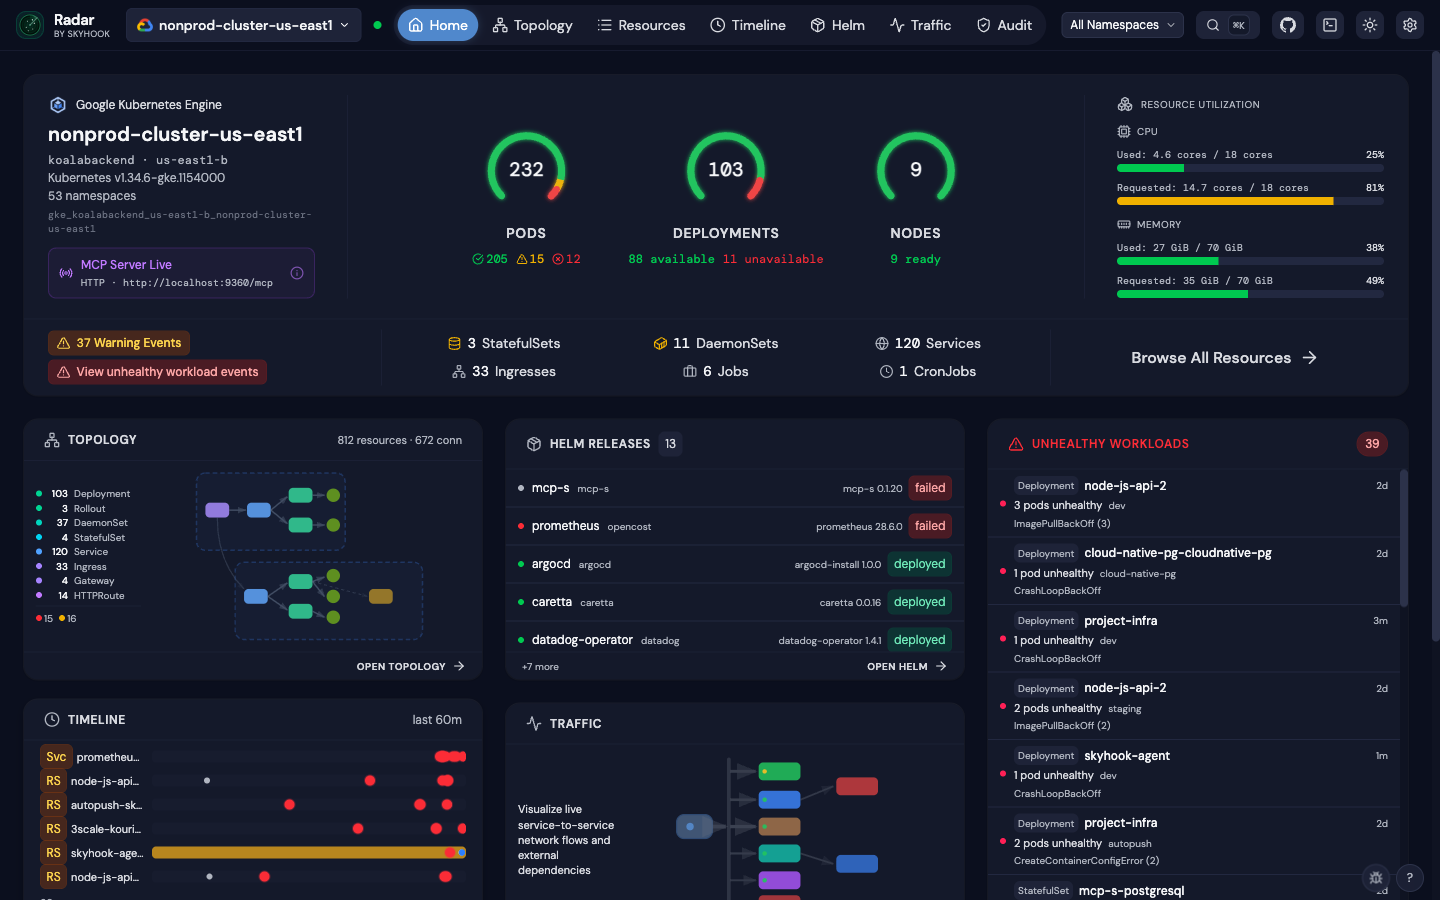The height and width of the screenshot is (900, 1440).
Task: Click the Pods gauge showing 232
Action: pyautogui.click(x=526, y=170)
